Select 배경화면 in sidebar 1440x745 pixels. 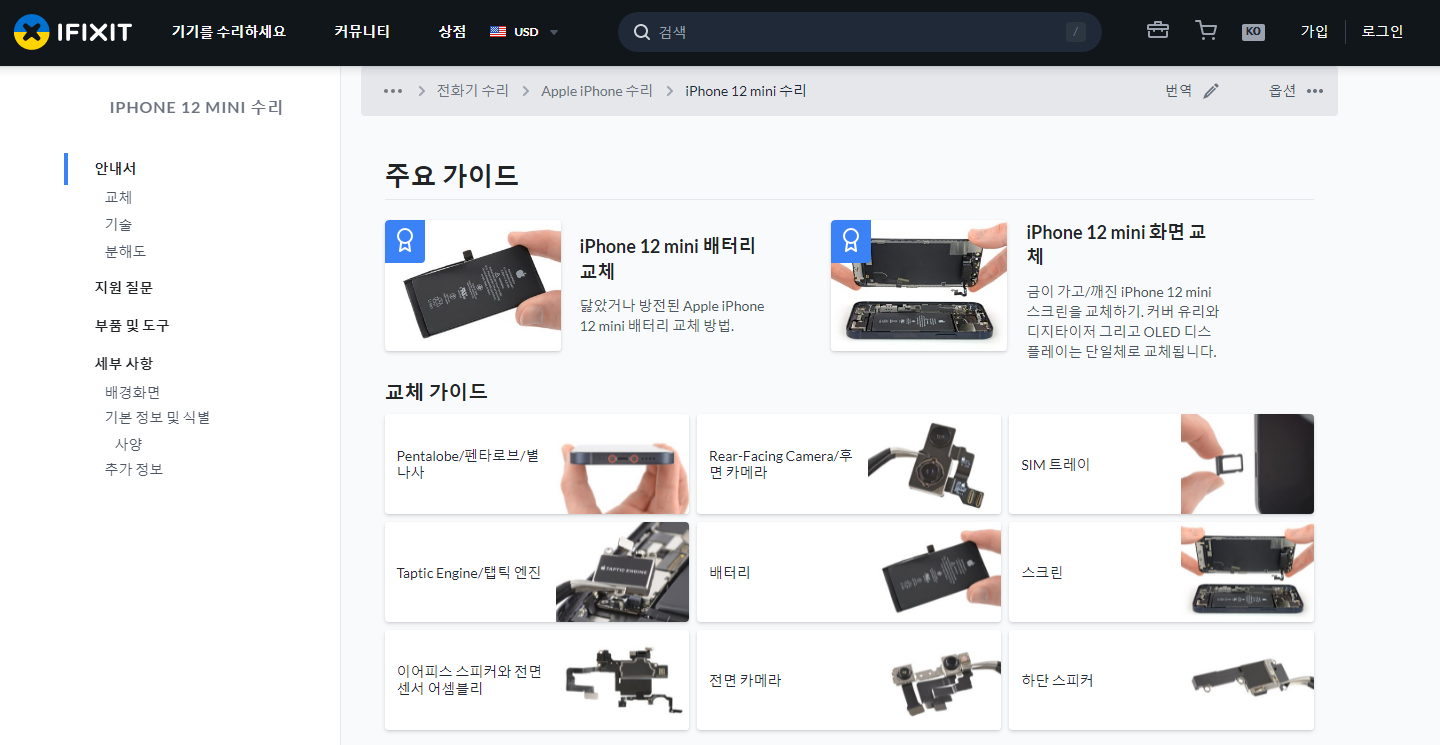(x=133, y=393)
